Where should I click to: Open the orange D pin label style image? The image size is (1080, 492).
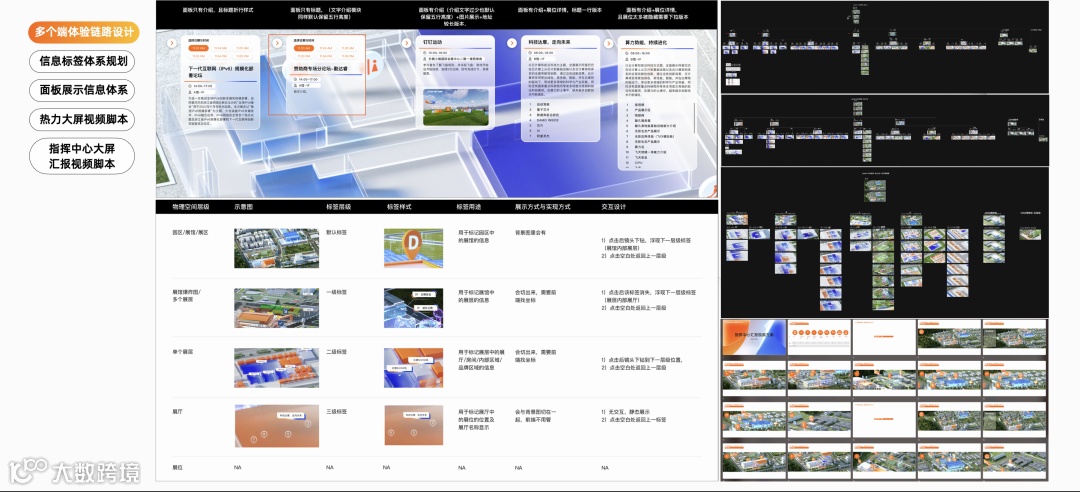pyautogui.click(x=413, y=248)
